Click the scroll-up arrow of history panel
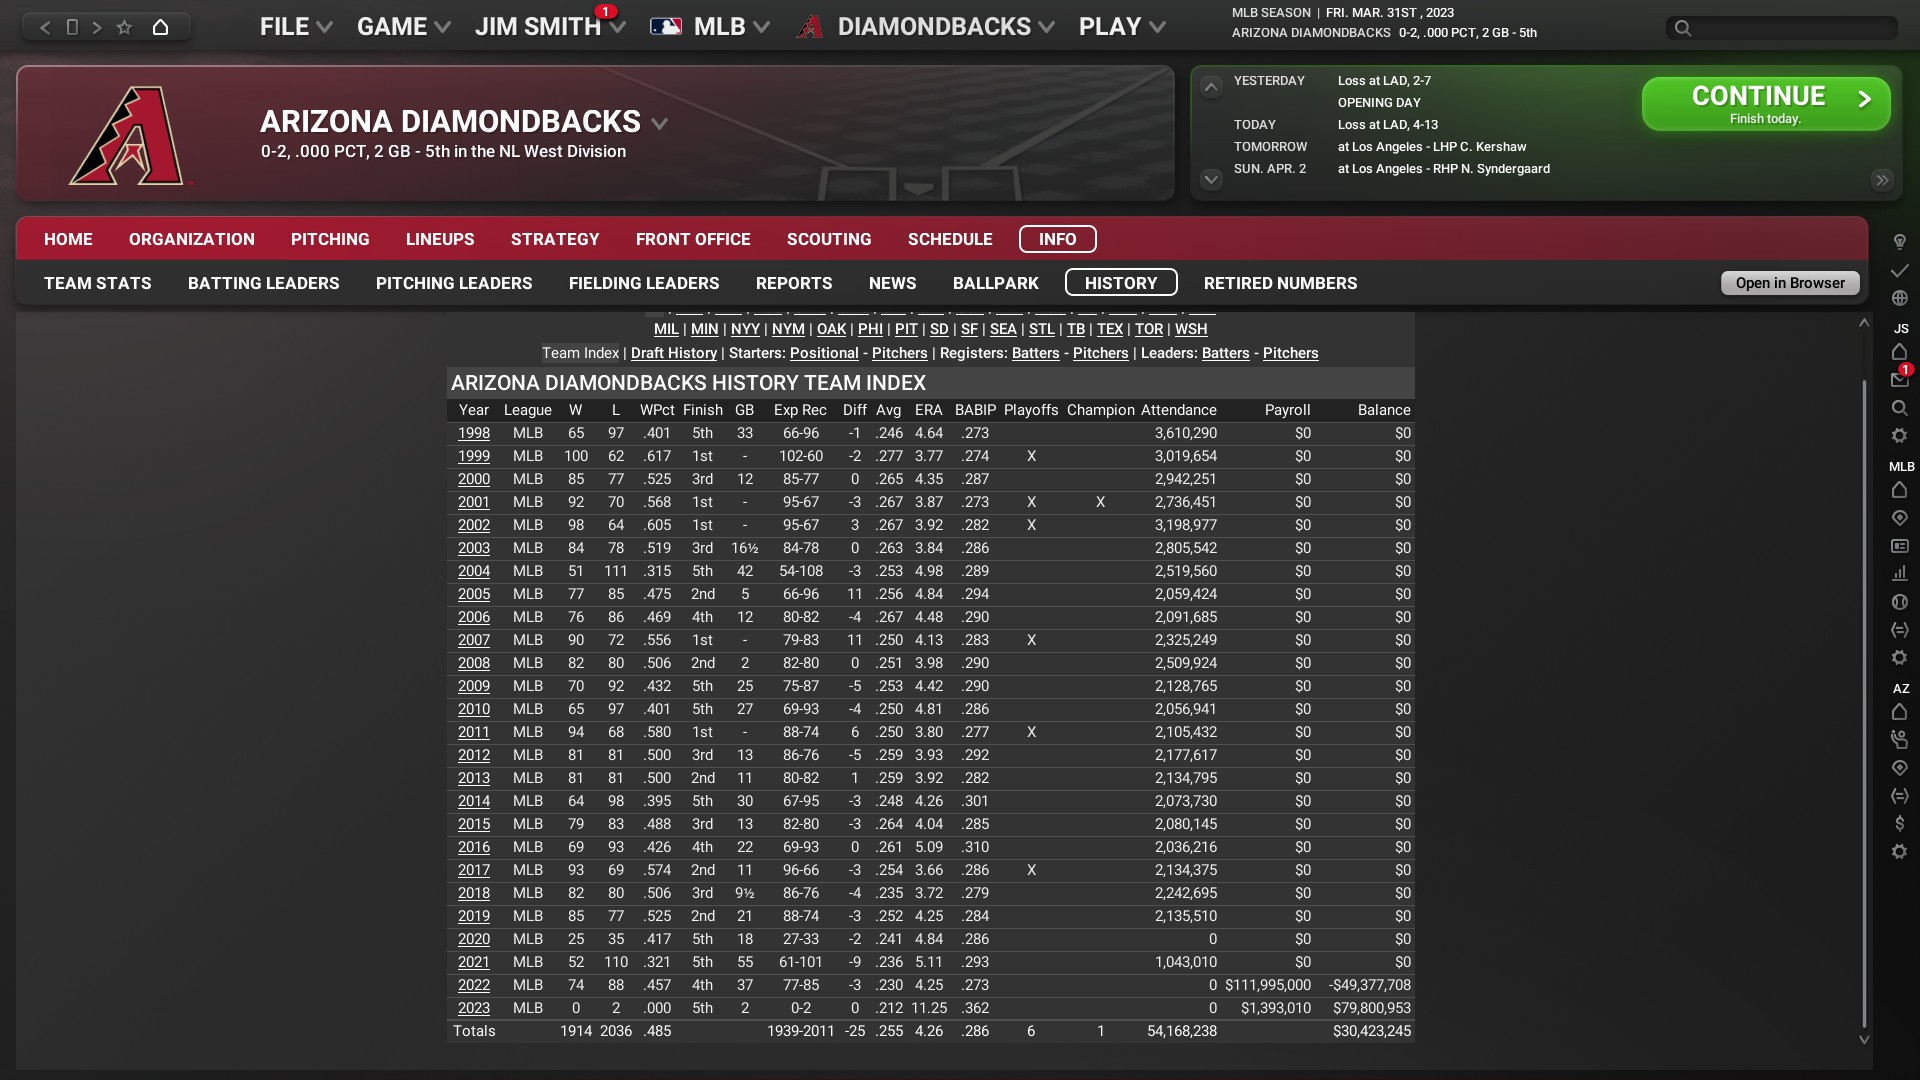Screen dimensions: 1920x1080 tap(1864, 323)
